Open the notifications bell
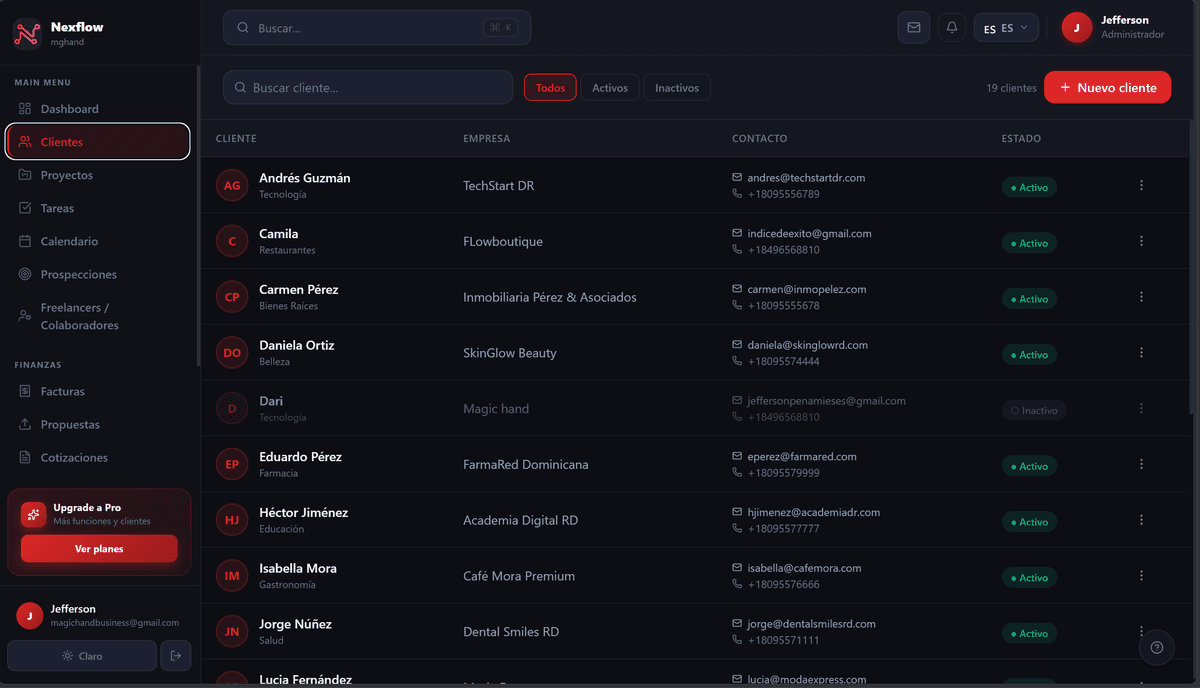Screen dimensions: 1200x688 pyautogui.click(x=952, y=28)
